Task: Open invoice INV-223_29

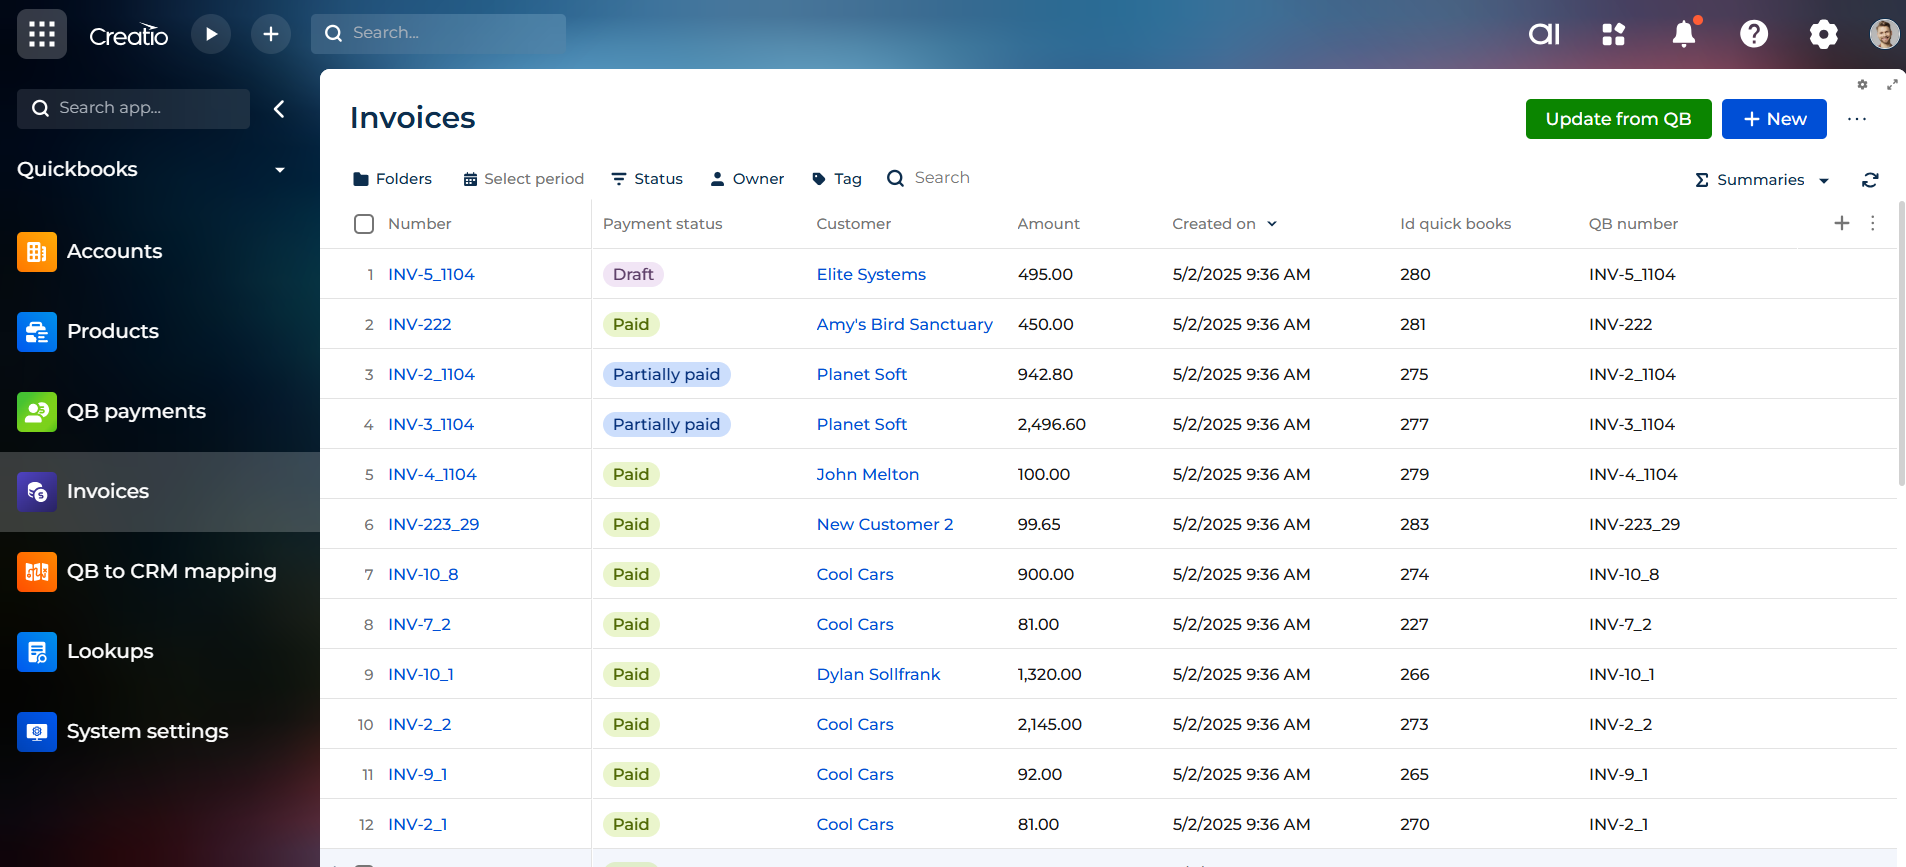Action: (433, 524)
